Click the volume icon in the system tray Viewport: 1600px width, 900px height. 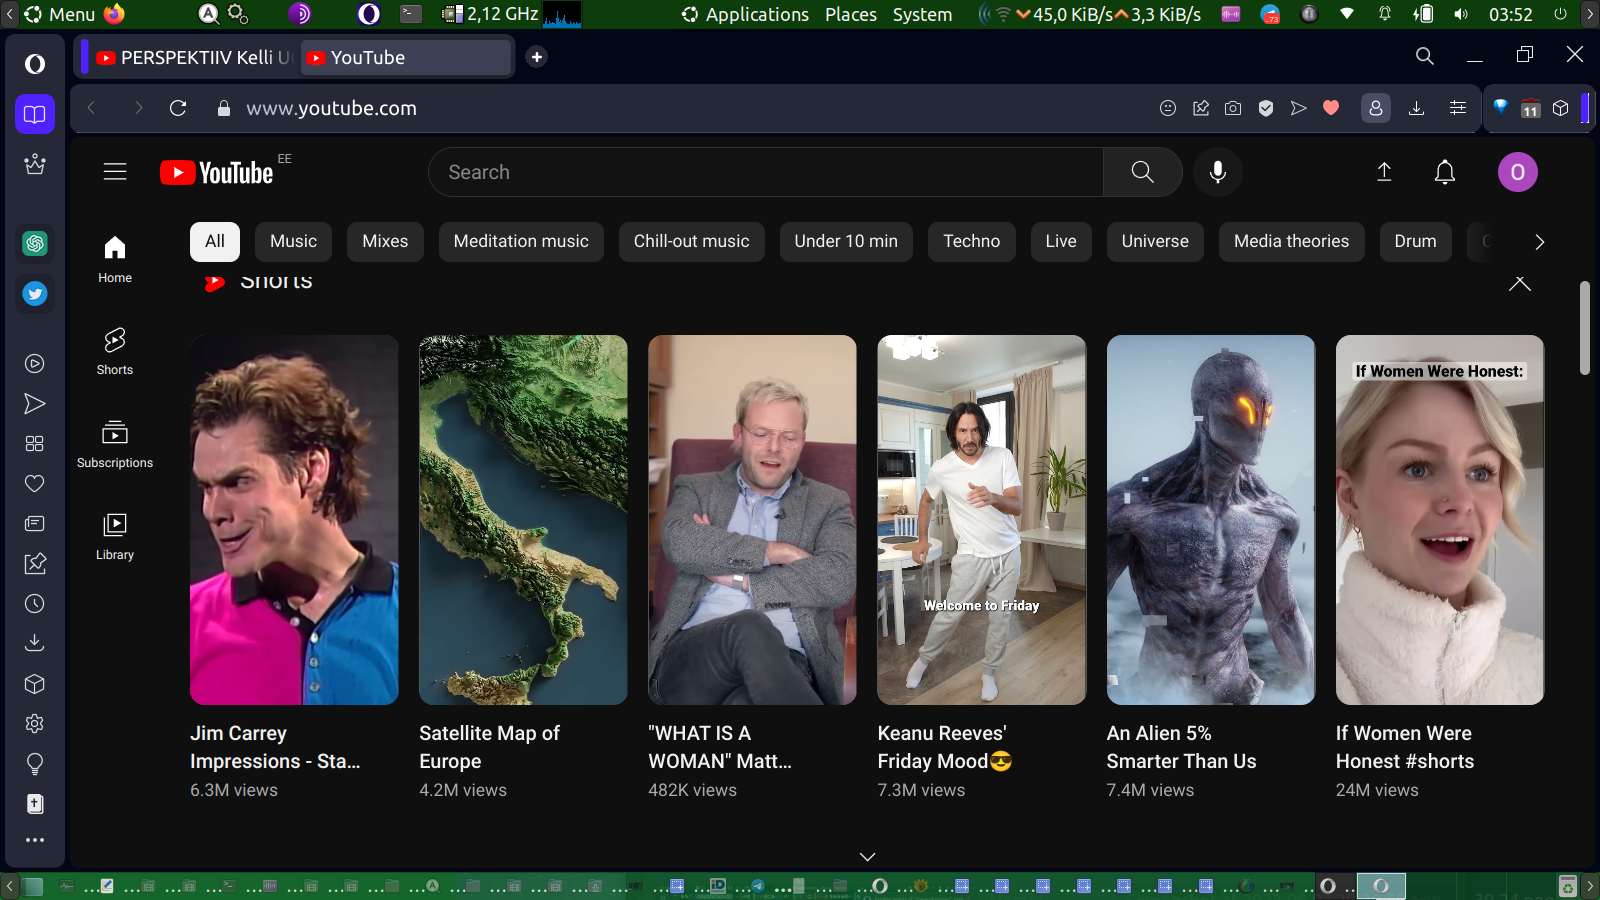click(1461, 14)
